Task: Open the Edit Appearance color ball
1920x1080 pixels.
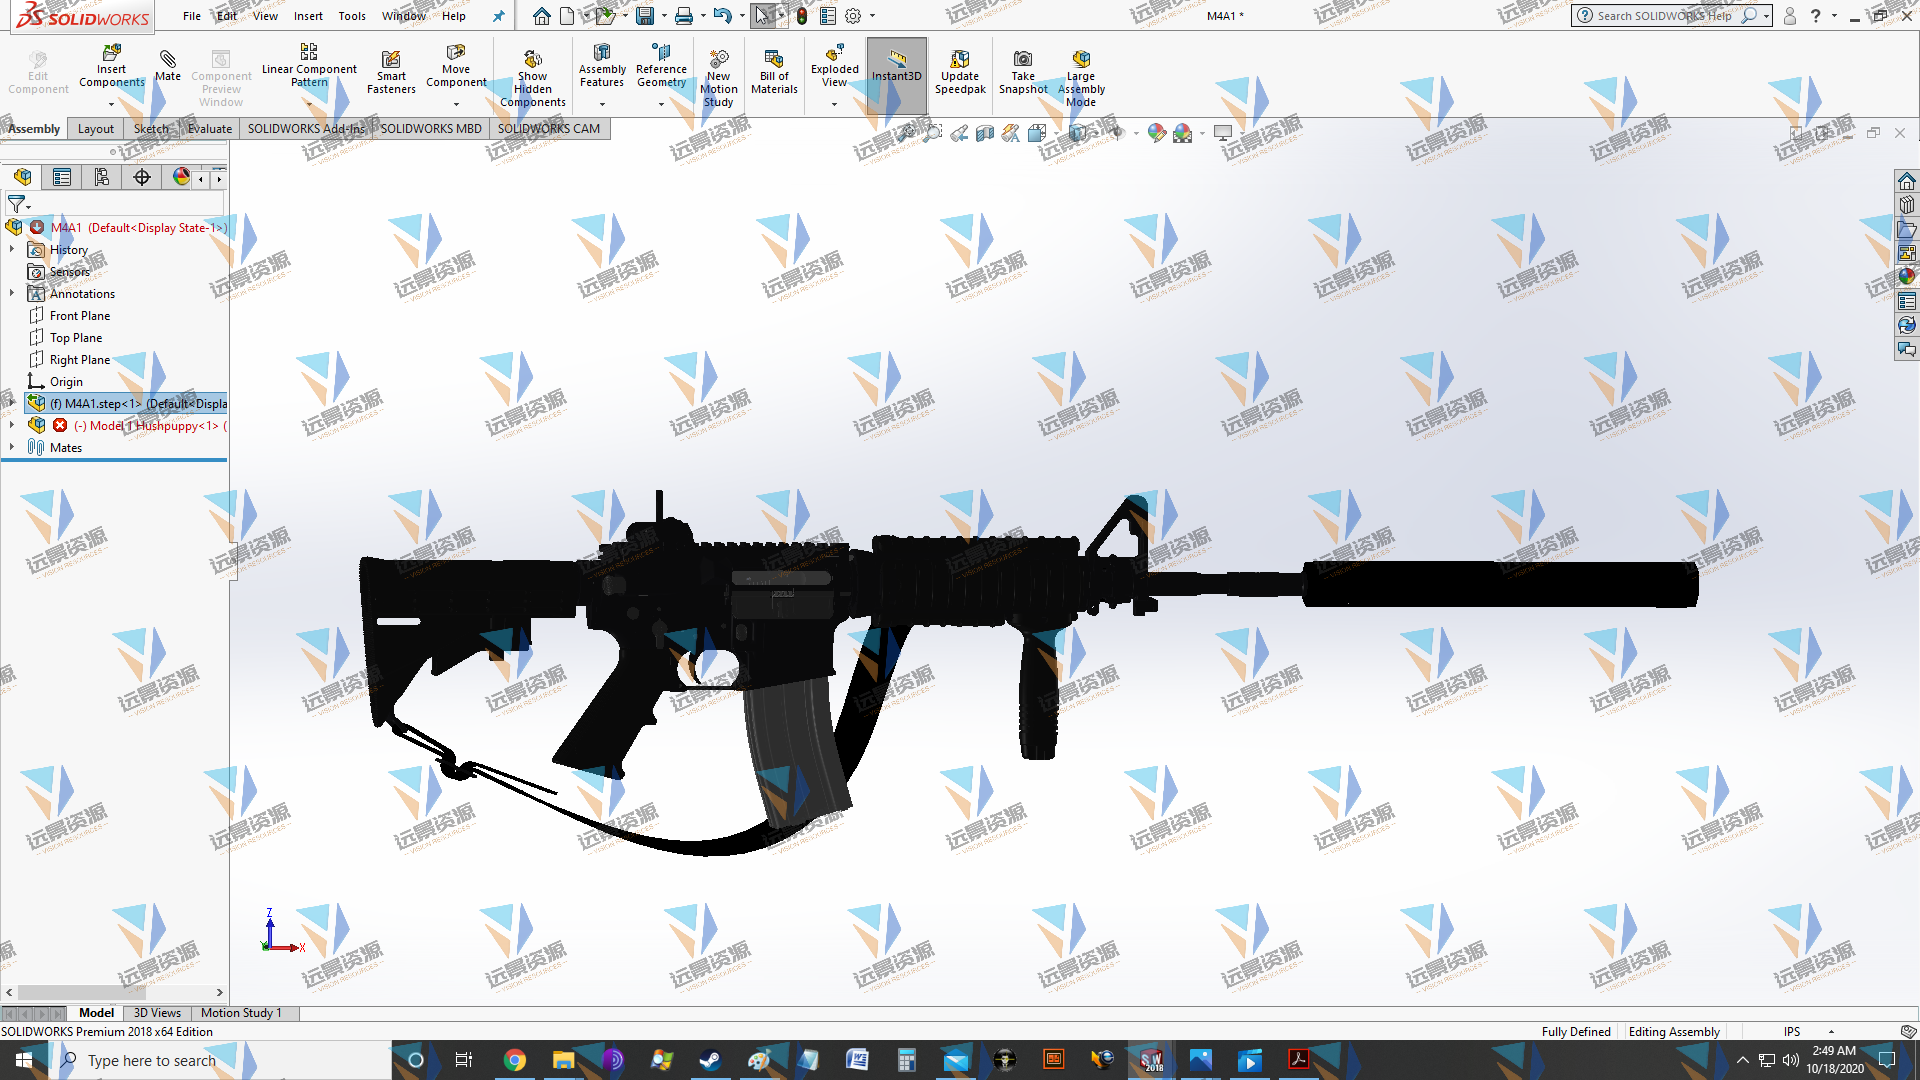Action: click(x=1157, y=133)
